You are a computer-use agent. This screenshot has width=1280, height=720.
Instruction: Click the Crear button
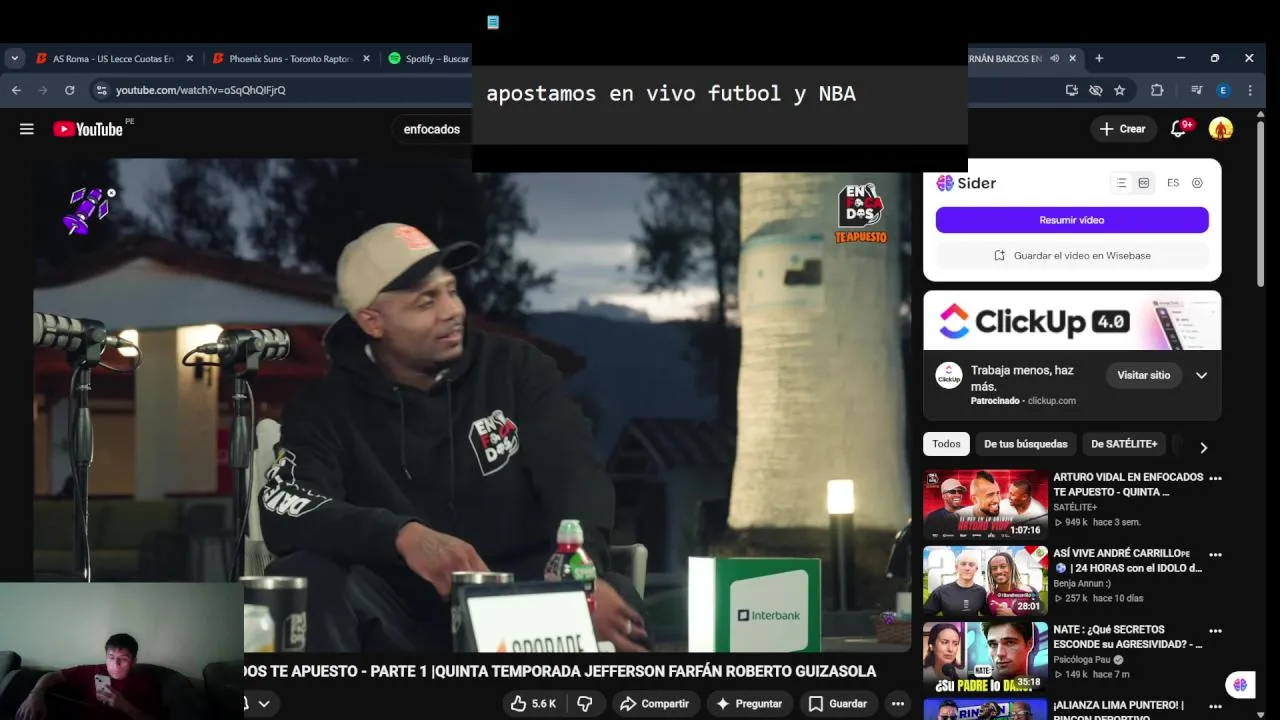[1123, 129]
